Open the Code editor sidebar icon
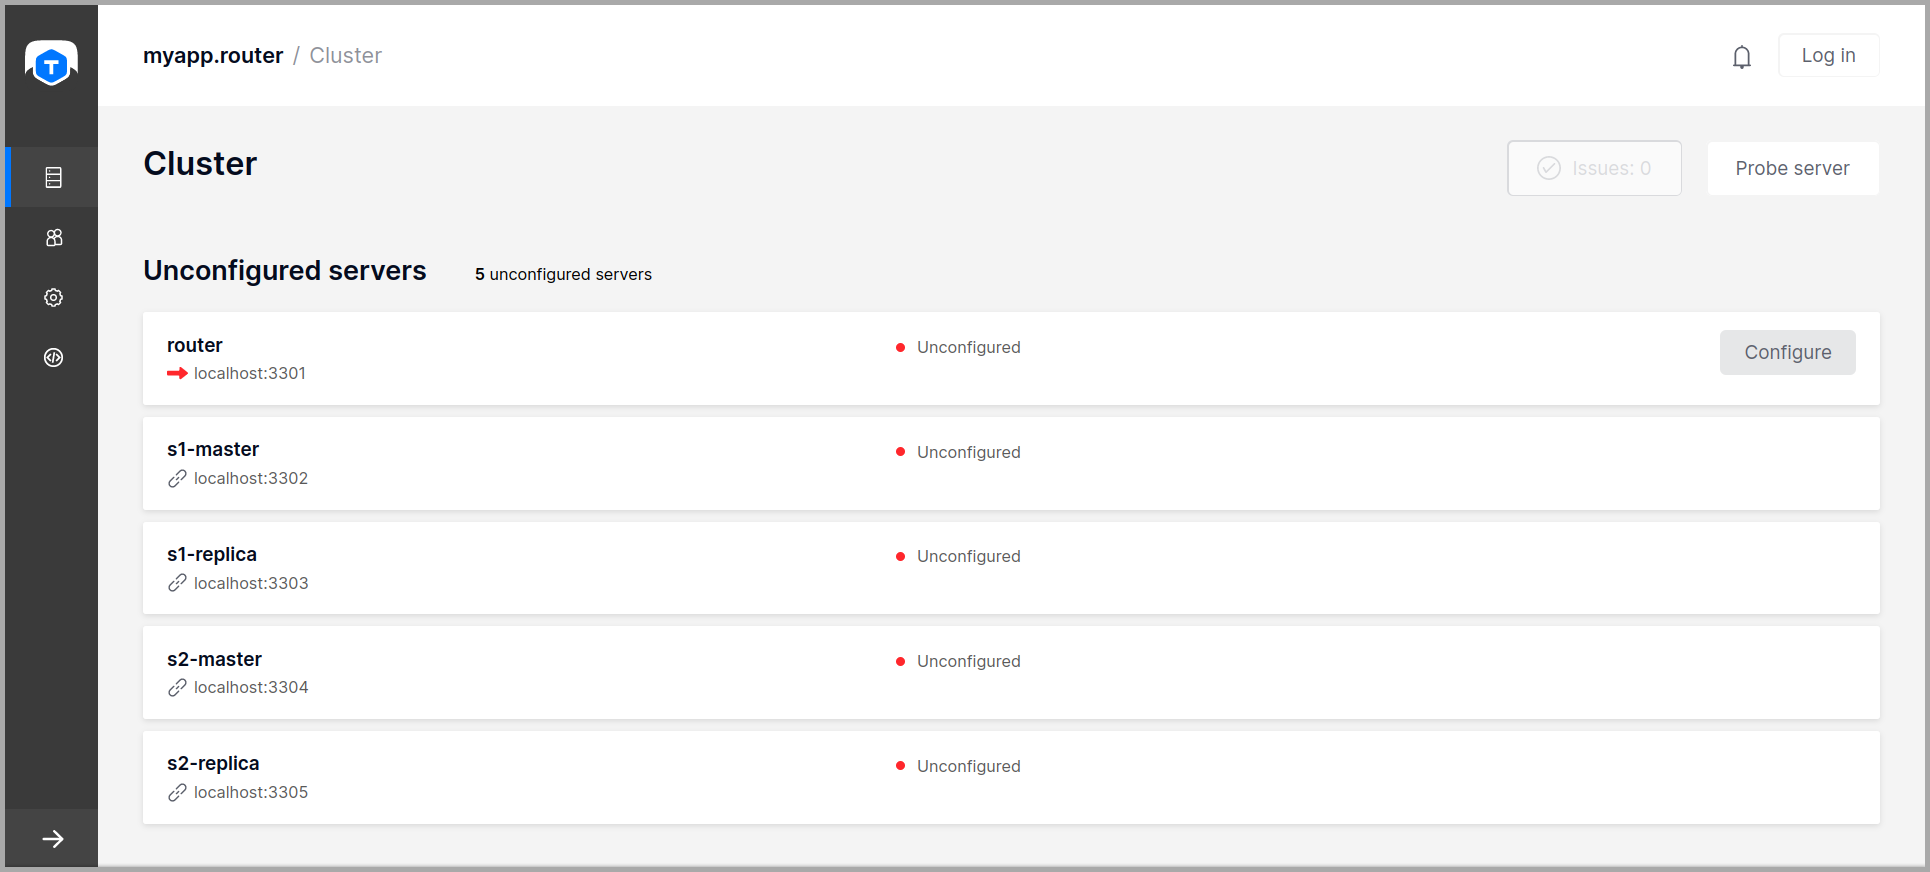Viewport: 1930px width, 872px height. tap(53, 357)
